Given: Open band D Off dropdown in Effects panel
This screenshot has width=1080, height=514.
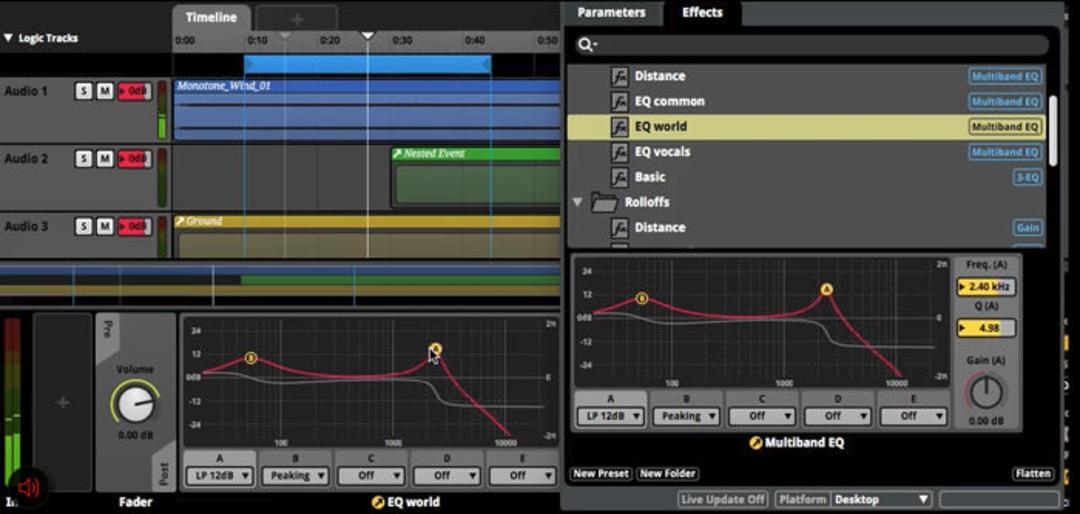Looking at the screenshot, I should click(838, 416).
